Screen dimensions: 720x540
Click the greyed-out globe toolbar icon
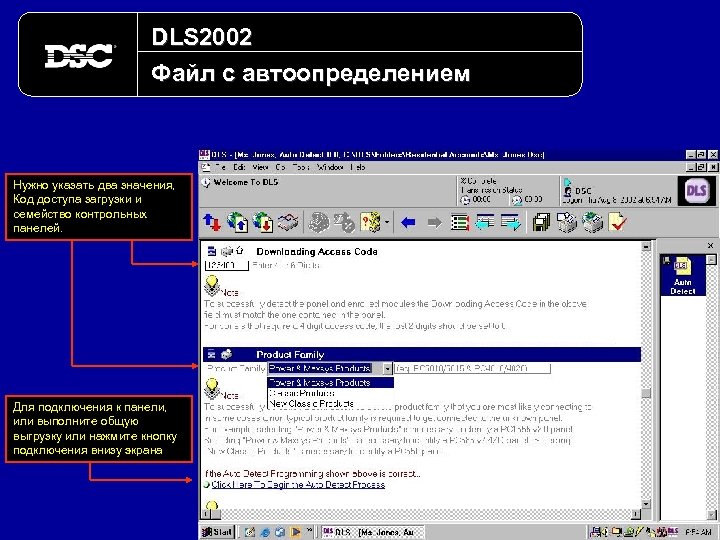[318, 223]
